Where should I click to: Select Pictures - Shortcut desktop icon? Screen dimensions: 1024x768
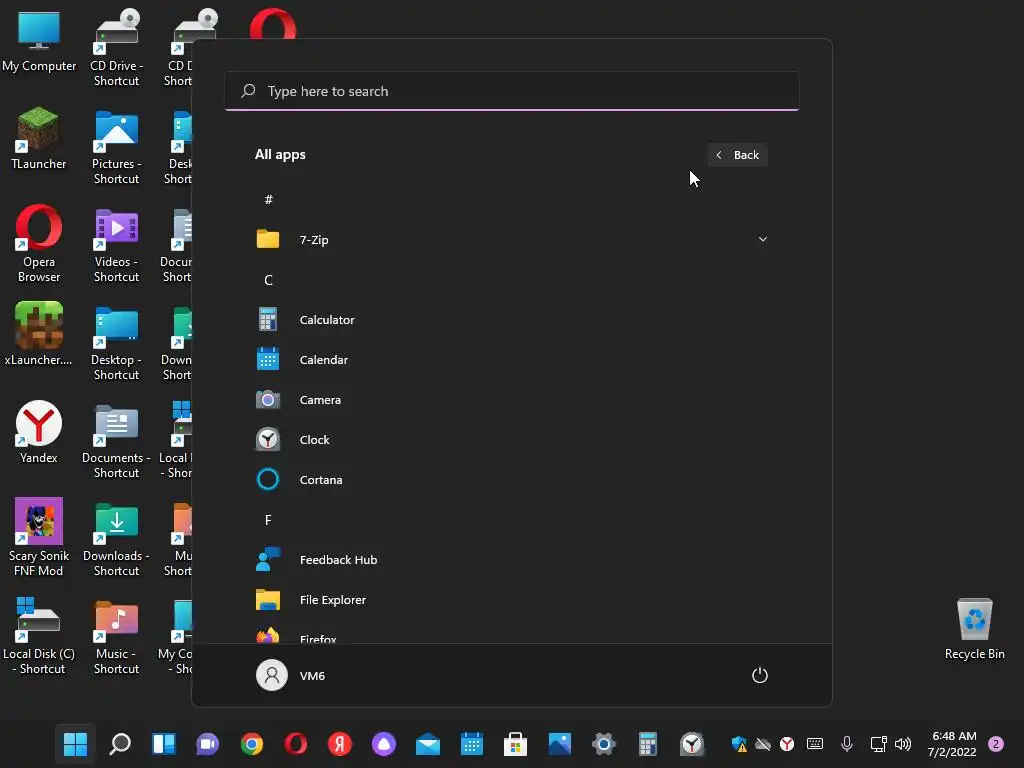click(x=116, y=147)
